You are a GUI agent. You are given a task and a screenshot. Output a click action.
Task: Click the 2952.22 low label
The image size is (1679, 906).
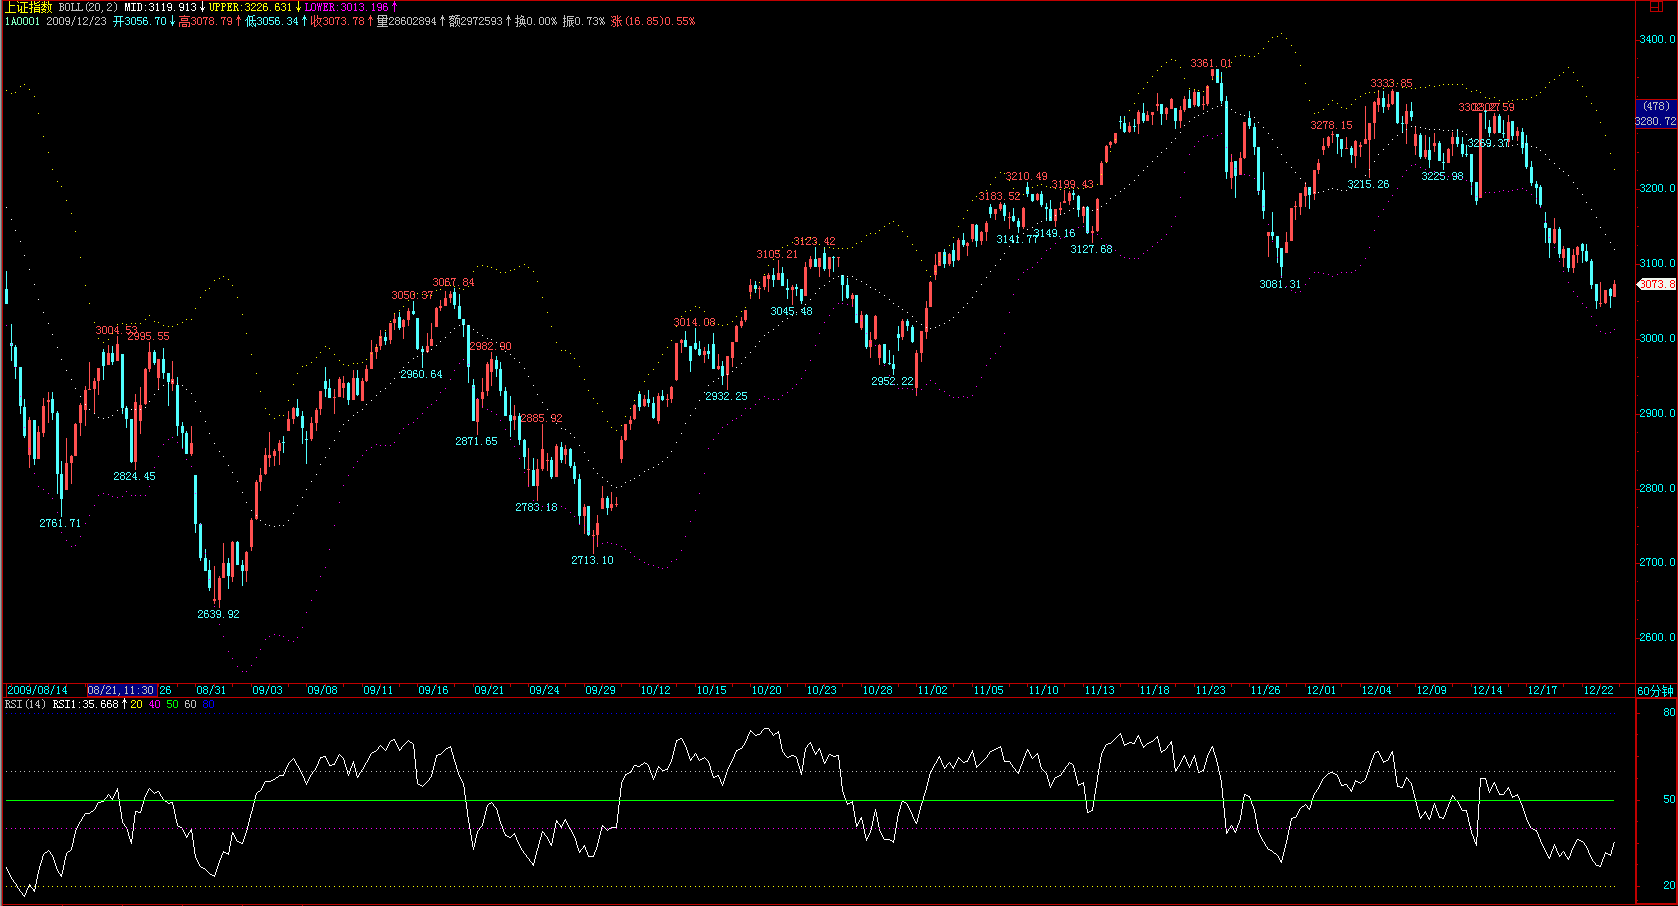pos(892,381)
